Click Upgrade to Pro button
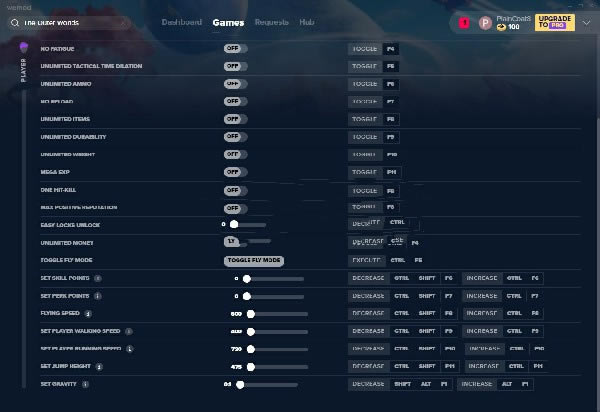Screen dimensions: 600x412 [555, 22]
